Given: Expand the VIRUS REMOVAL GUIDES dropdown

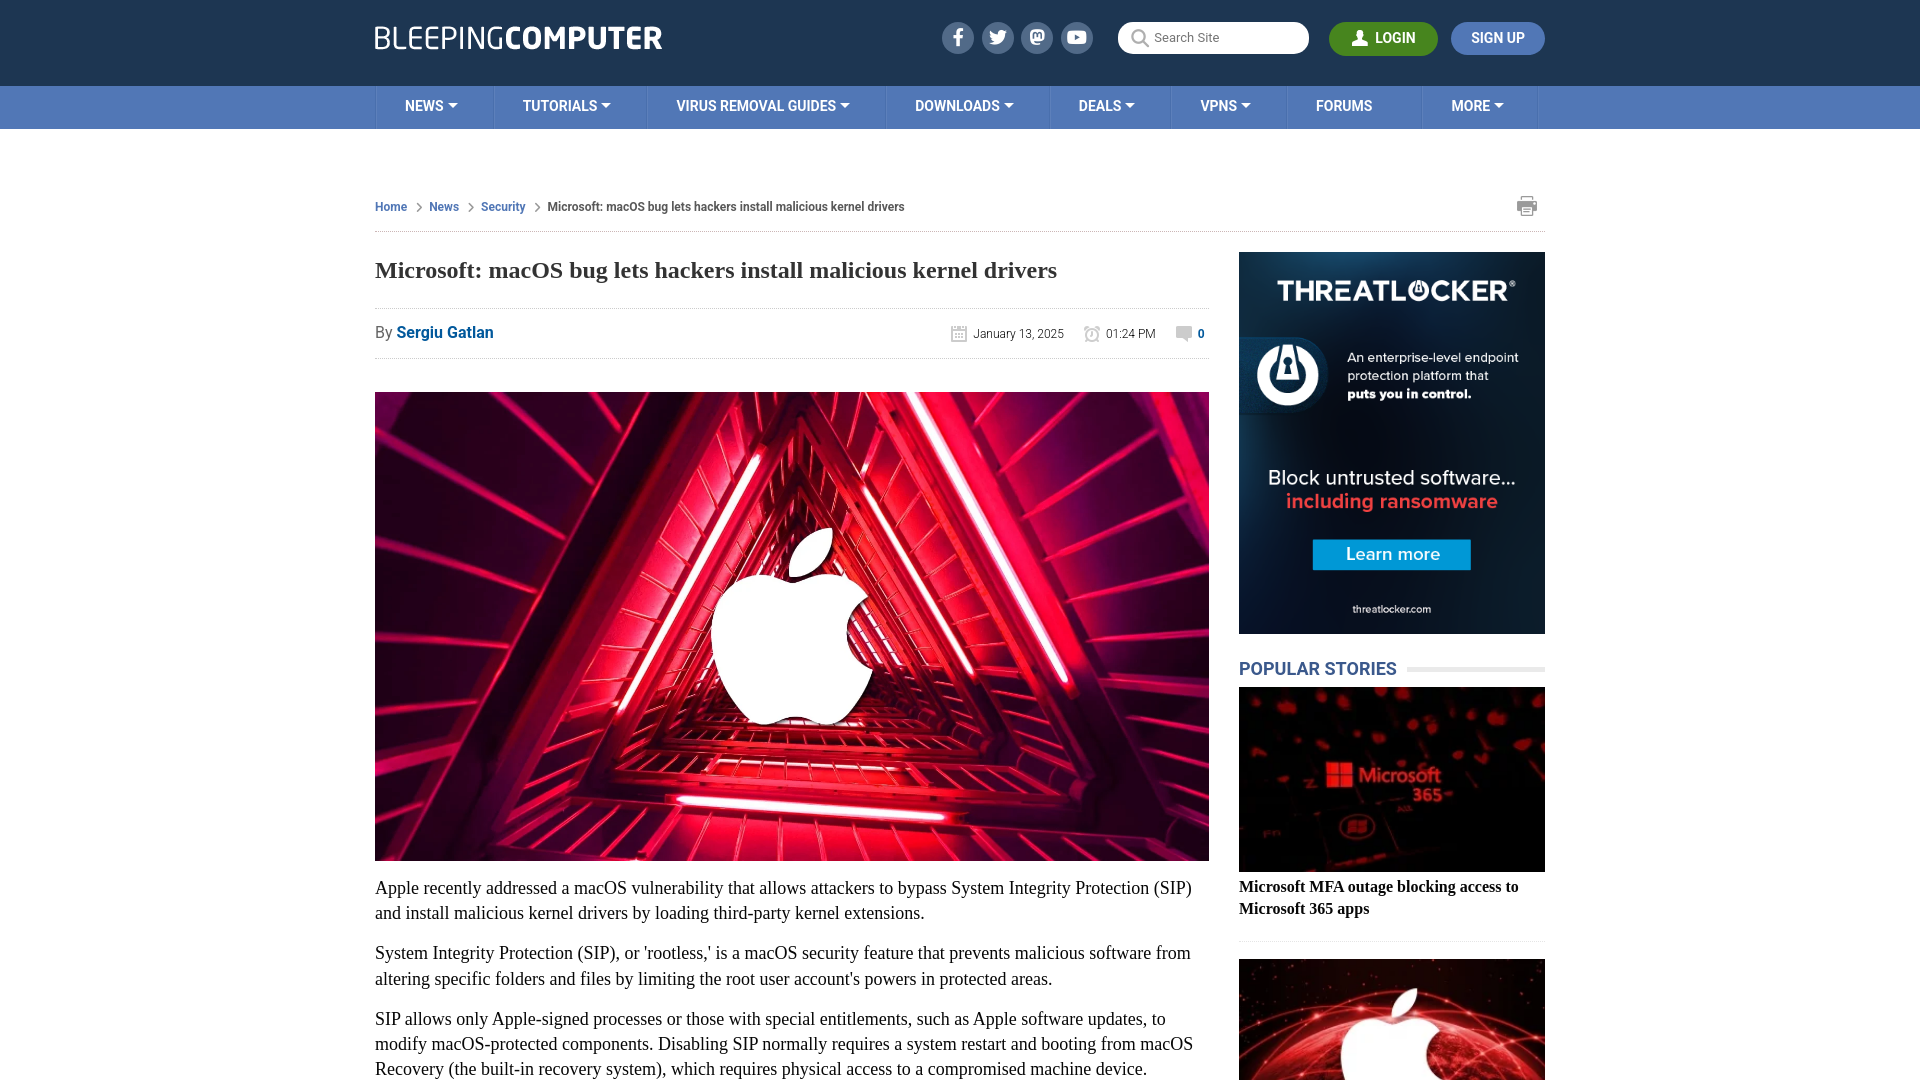Looking at the screenshot, I should click(x=762, y=105).
